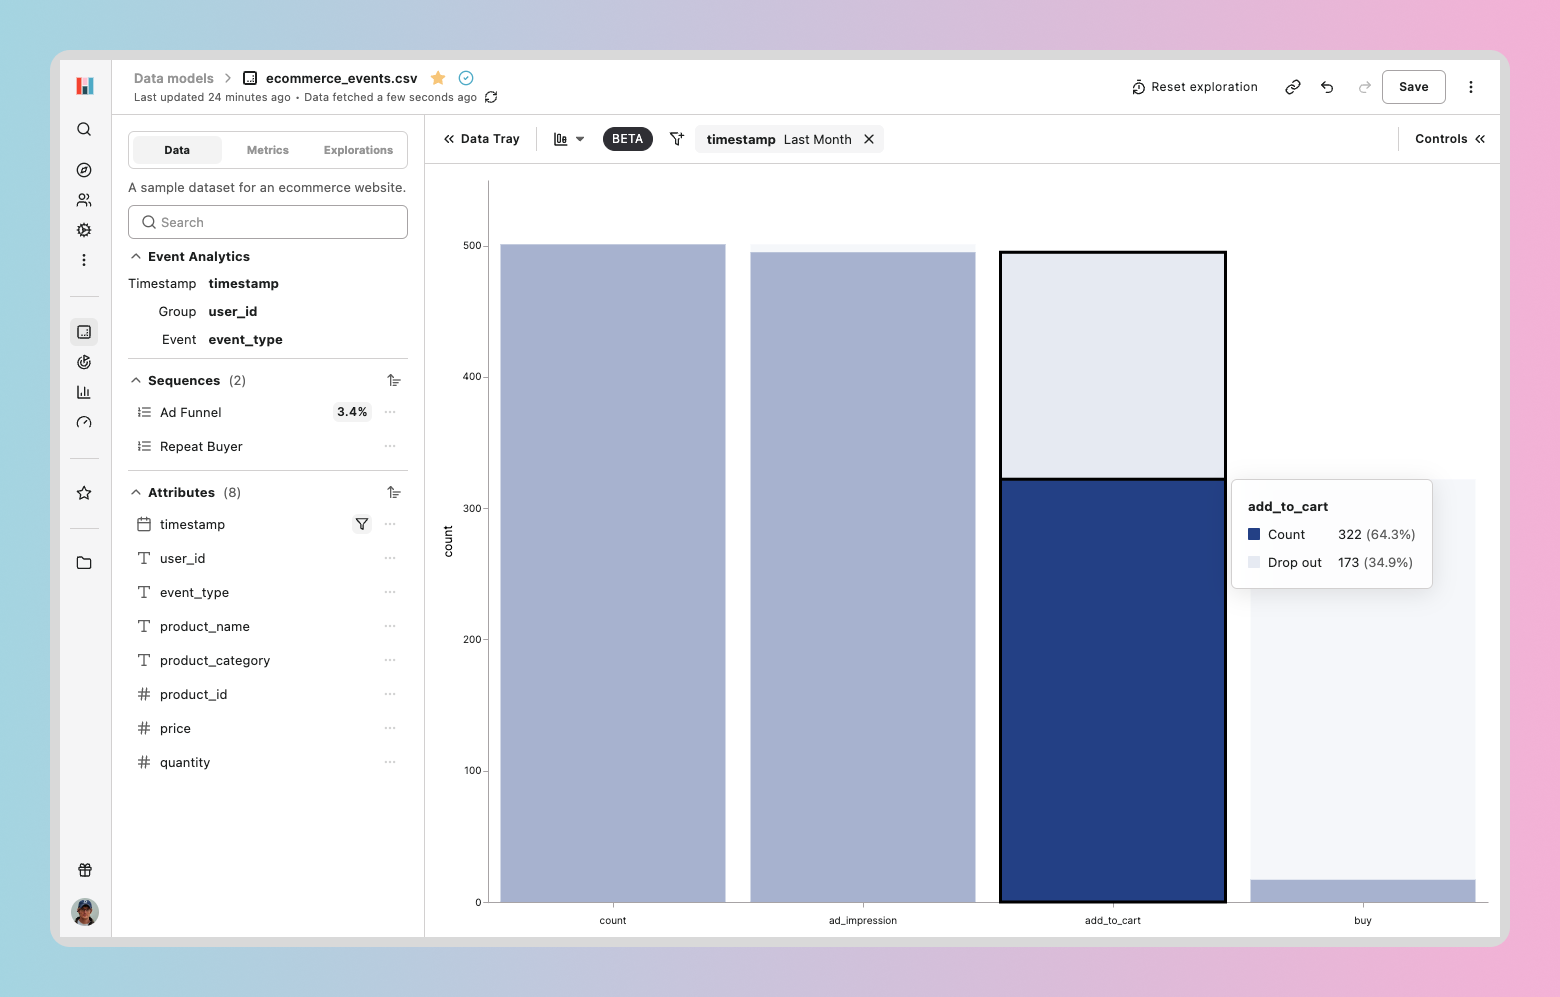
Task: Open the users icon in sidebar
Action: (84, 200)
